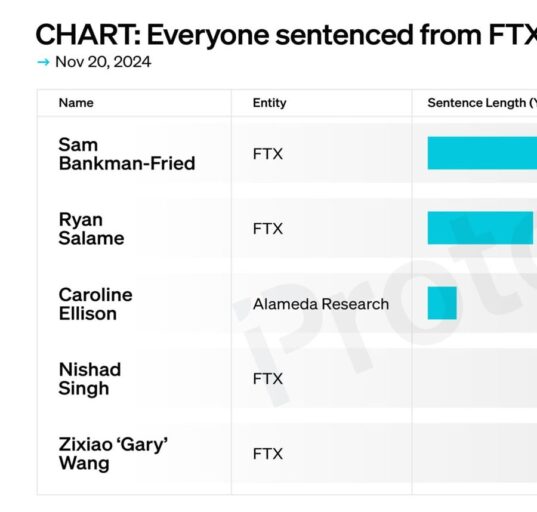Select Zixiao 'Gary' Wang name cell

[x=113, y=454]
